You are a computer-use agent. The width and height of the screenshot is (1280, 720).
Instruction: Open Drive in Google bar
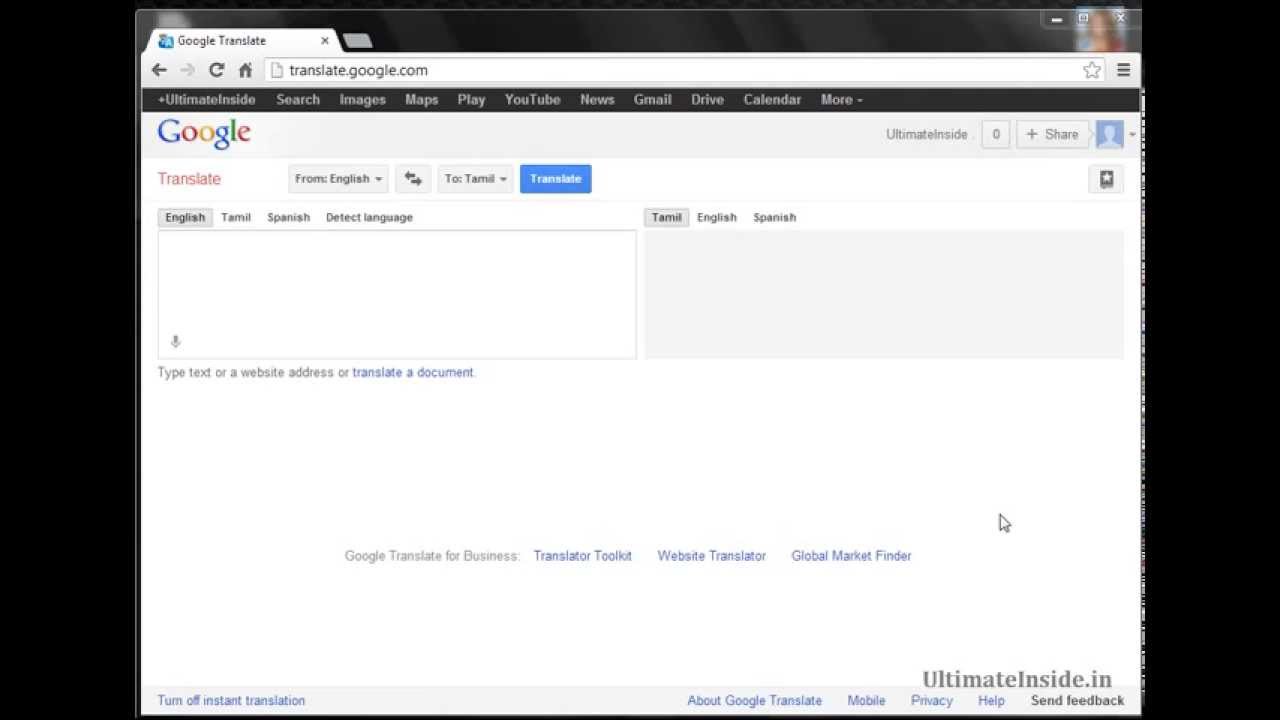(707, 100)
